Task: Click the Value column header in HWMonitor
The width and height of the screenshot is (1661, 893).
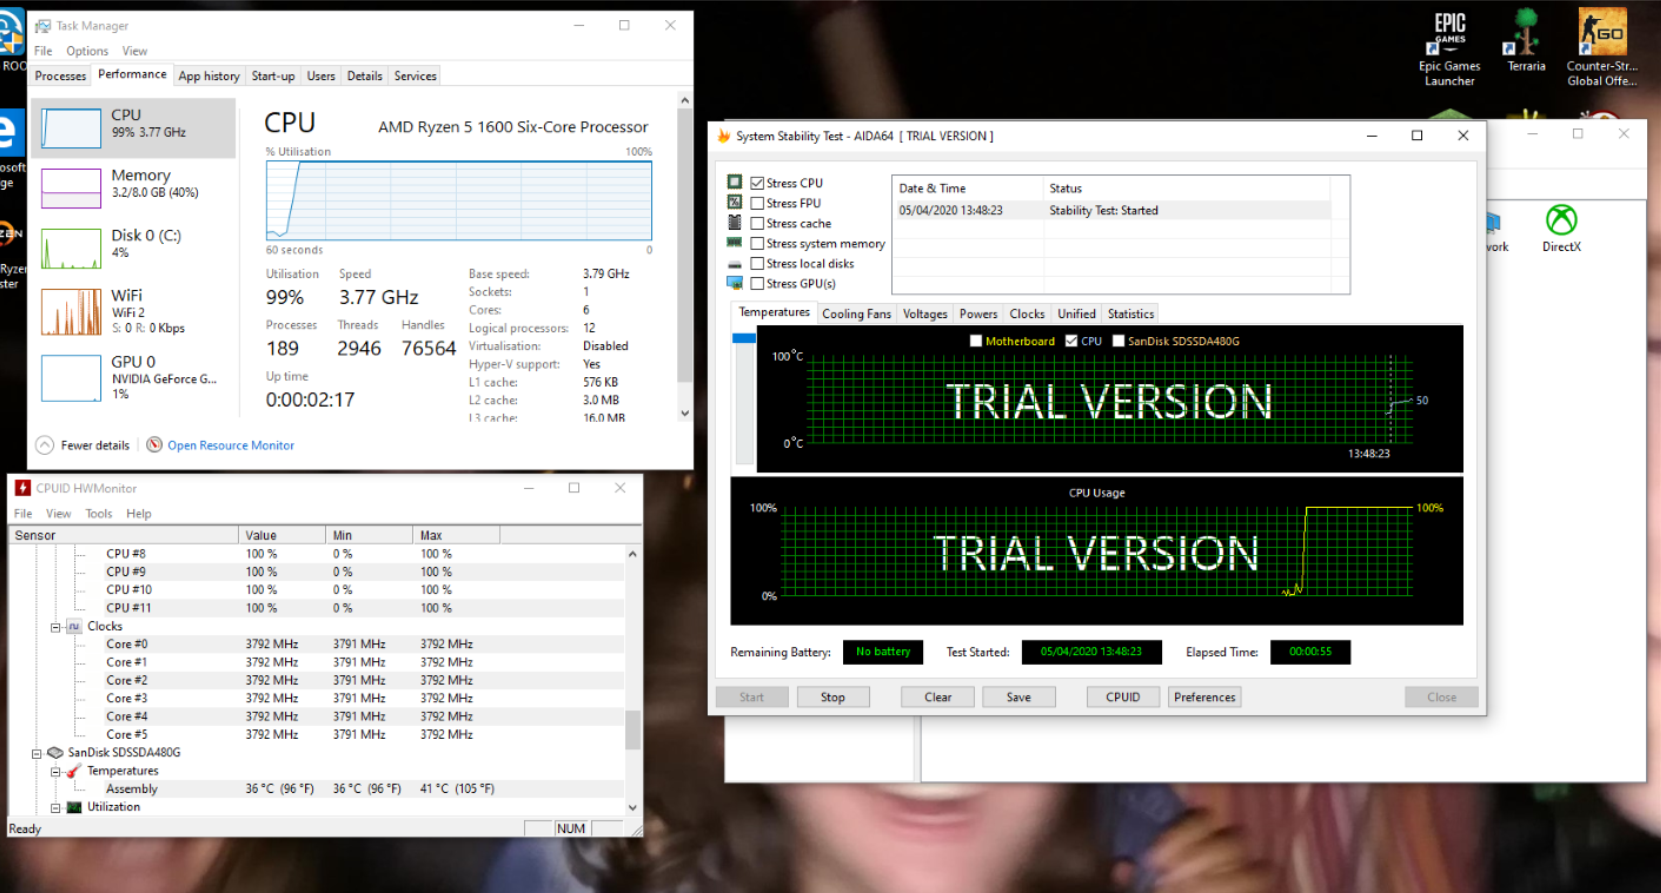Action: click(x=282, y=535)
